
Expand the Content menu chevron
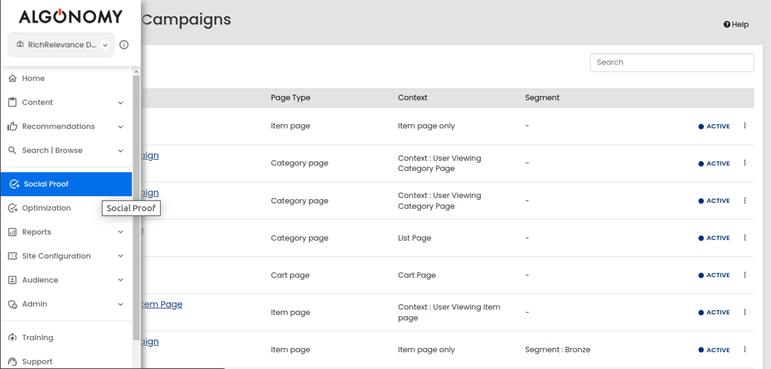pyautogui.click(x=120, y=102)
